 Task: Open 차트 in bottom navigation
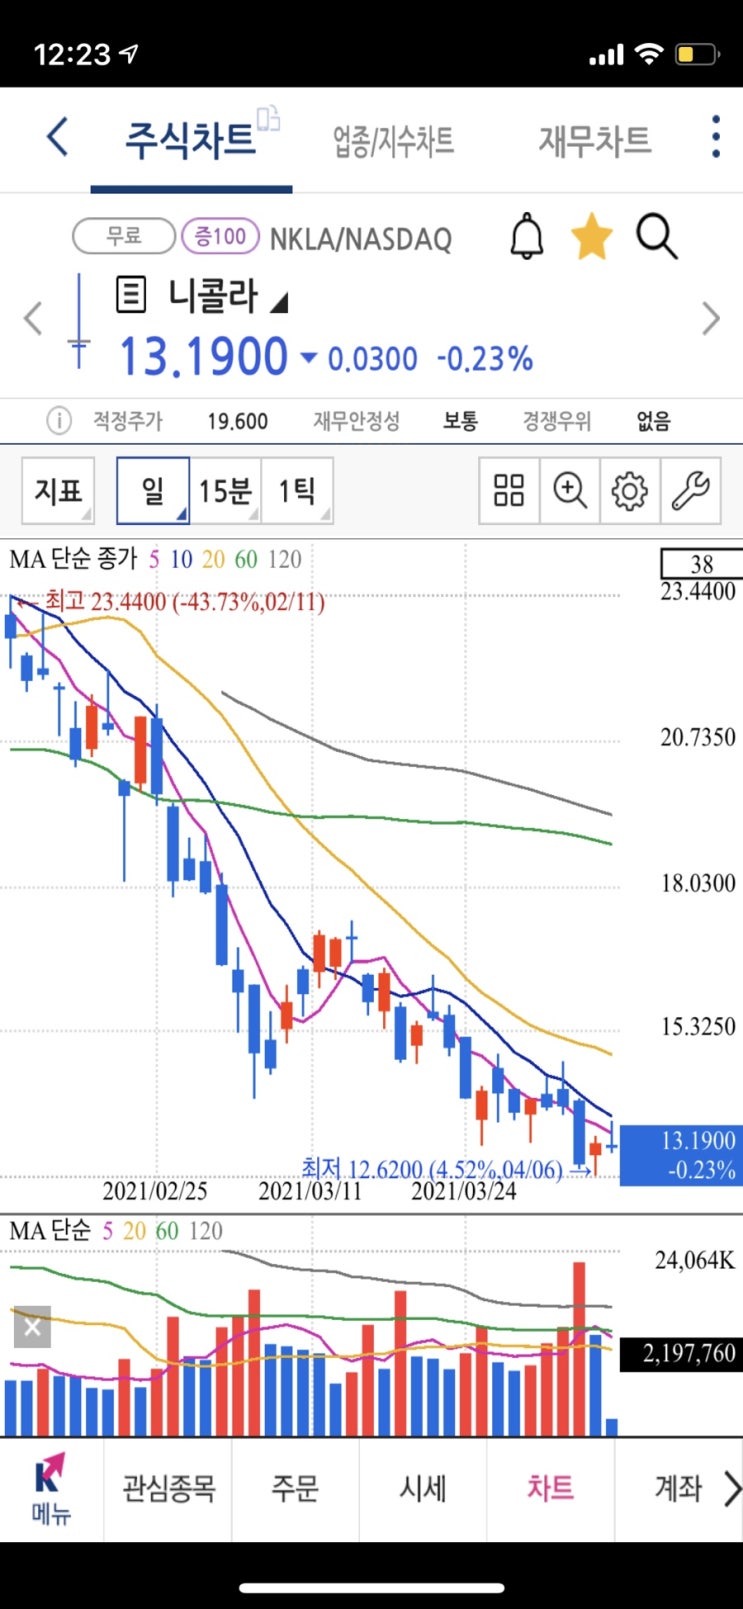tap(551, 1489)
